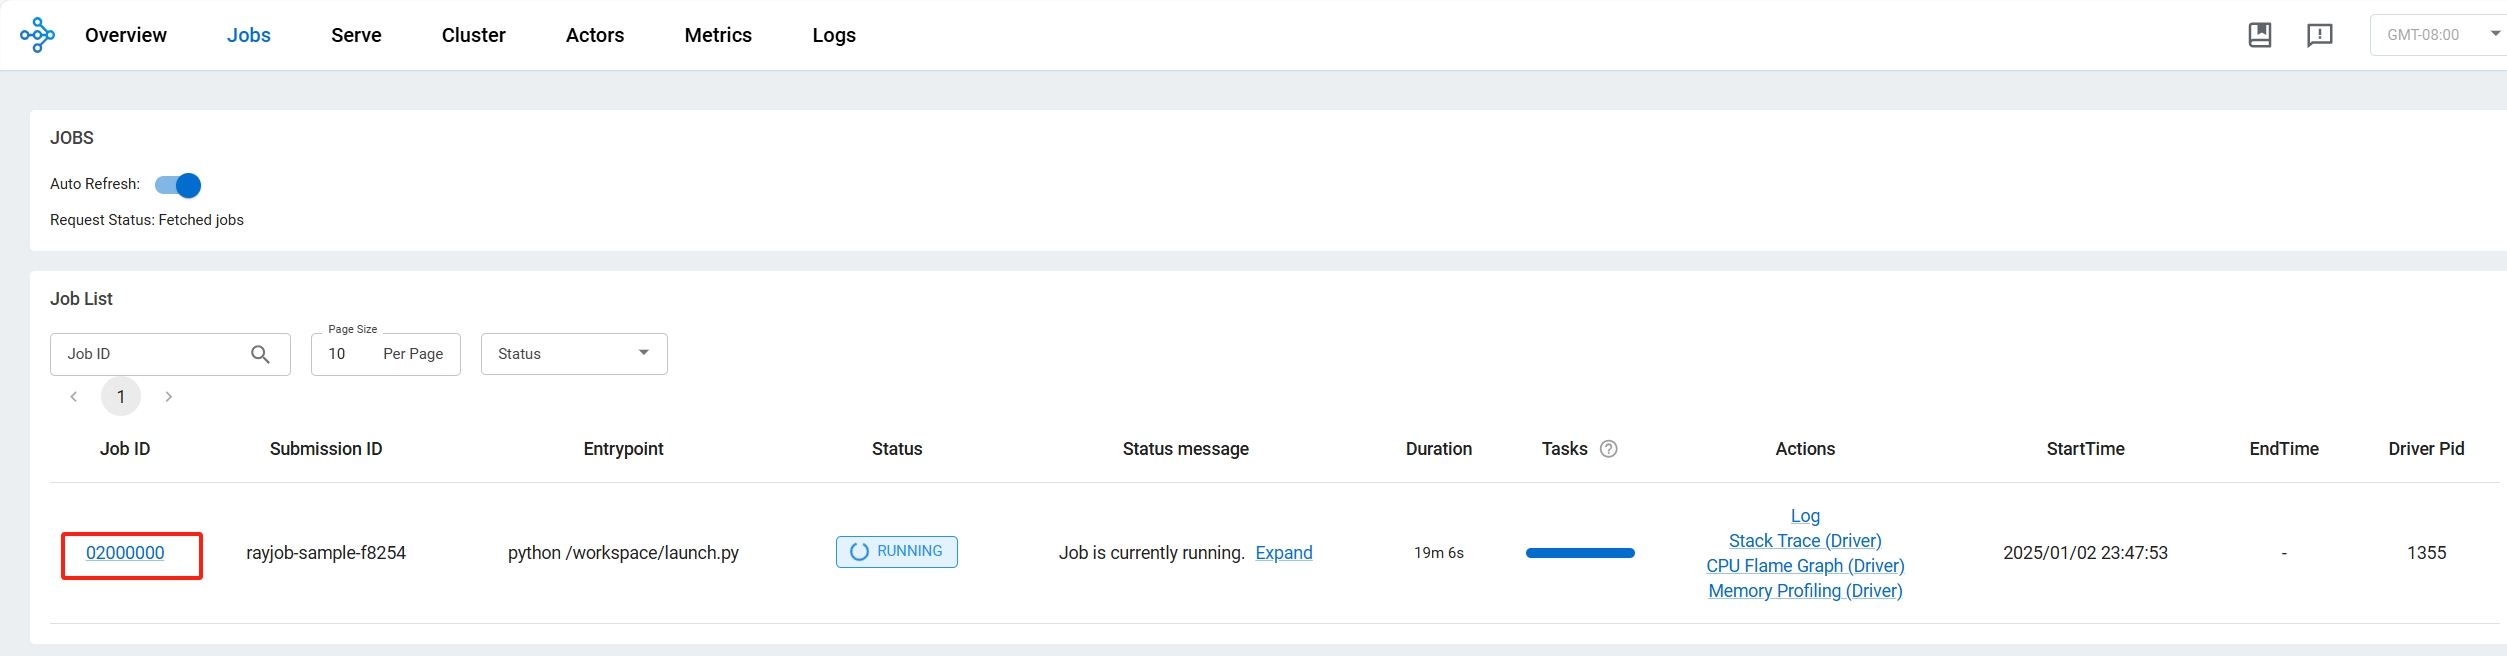The width and height of the screenshot is (2507, 656).
Task: Toggle the Auto Refresh switch
Action: pyautogui.click(x=178, y=185)
